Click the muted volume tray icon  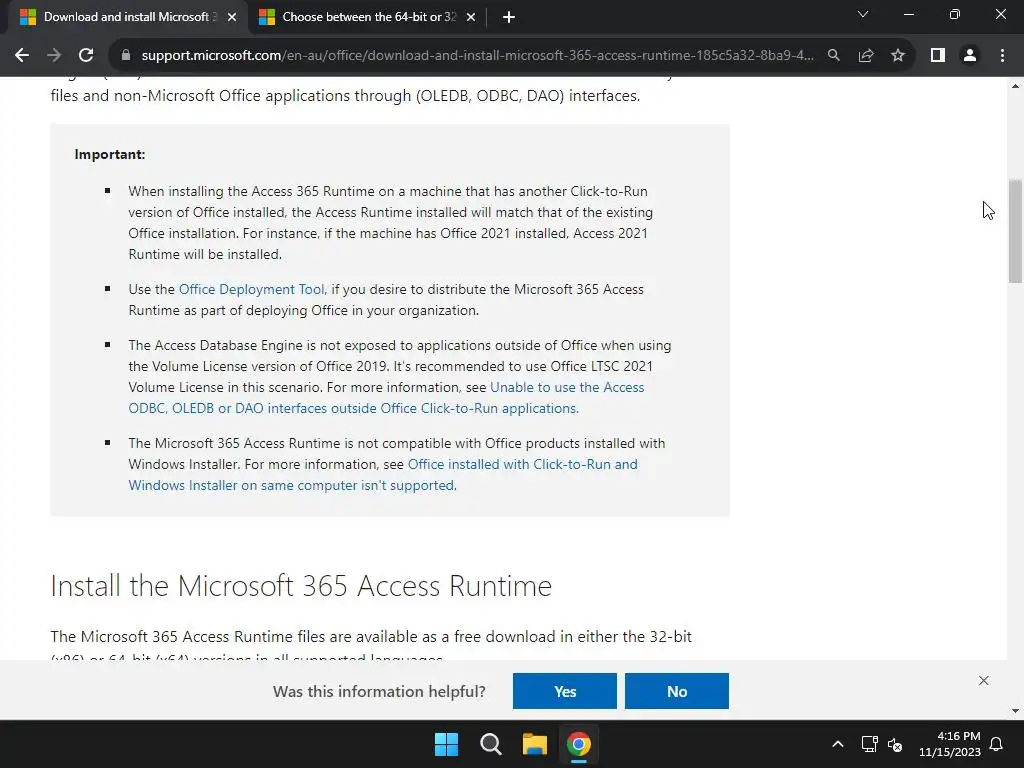pos(895,744)
